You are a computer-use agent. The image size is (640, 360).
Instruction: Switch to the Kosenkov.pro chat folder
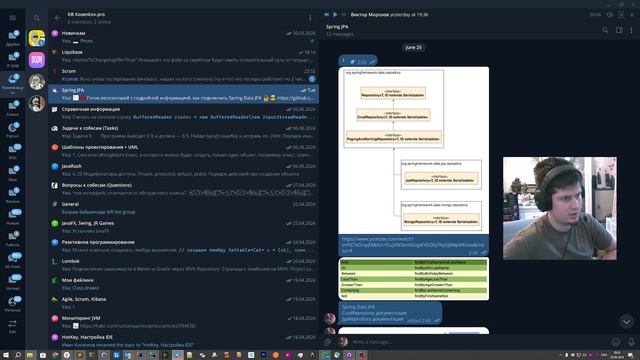13,84
